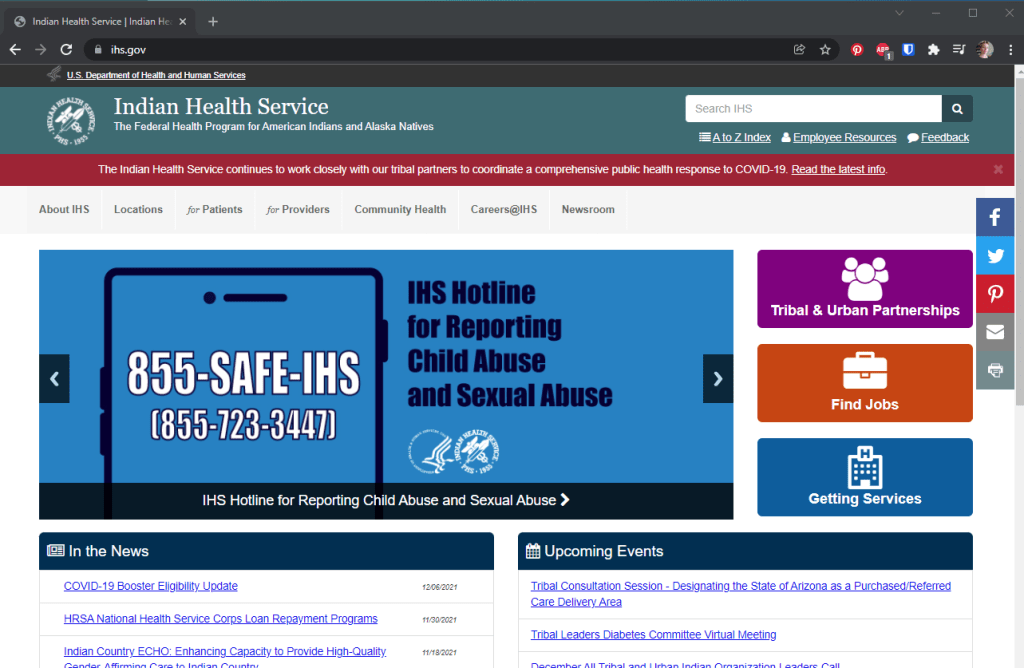Advance carousel to next slide
1024x668 pixels.
tap(717, 379)
